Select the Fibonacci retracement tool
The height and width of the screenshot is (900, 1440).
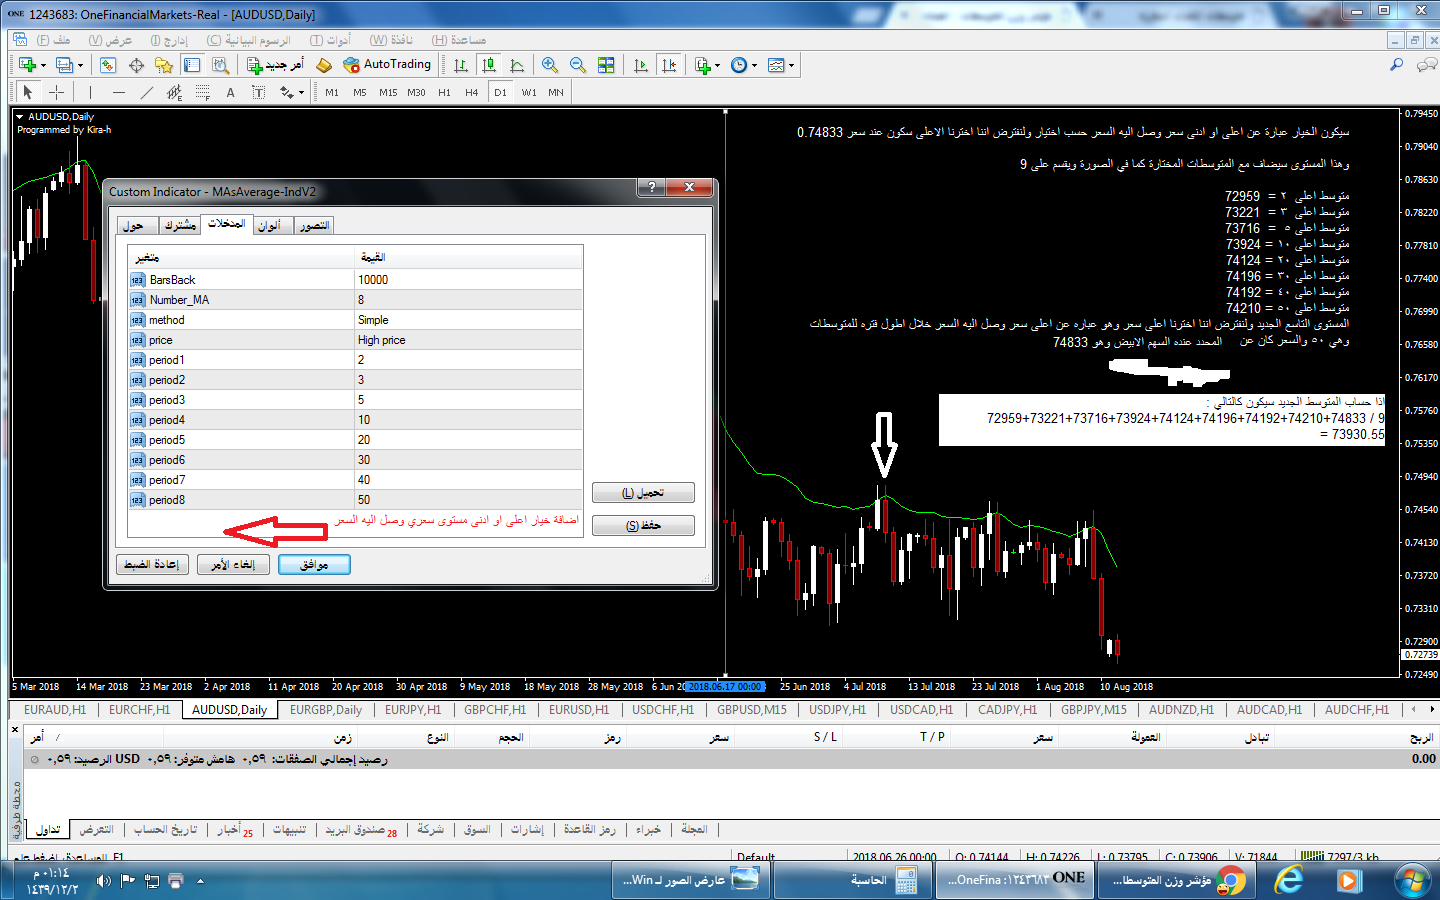pyautogui.click(x=203, y=92)
